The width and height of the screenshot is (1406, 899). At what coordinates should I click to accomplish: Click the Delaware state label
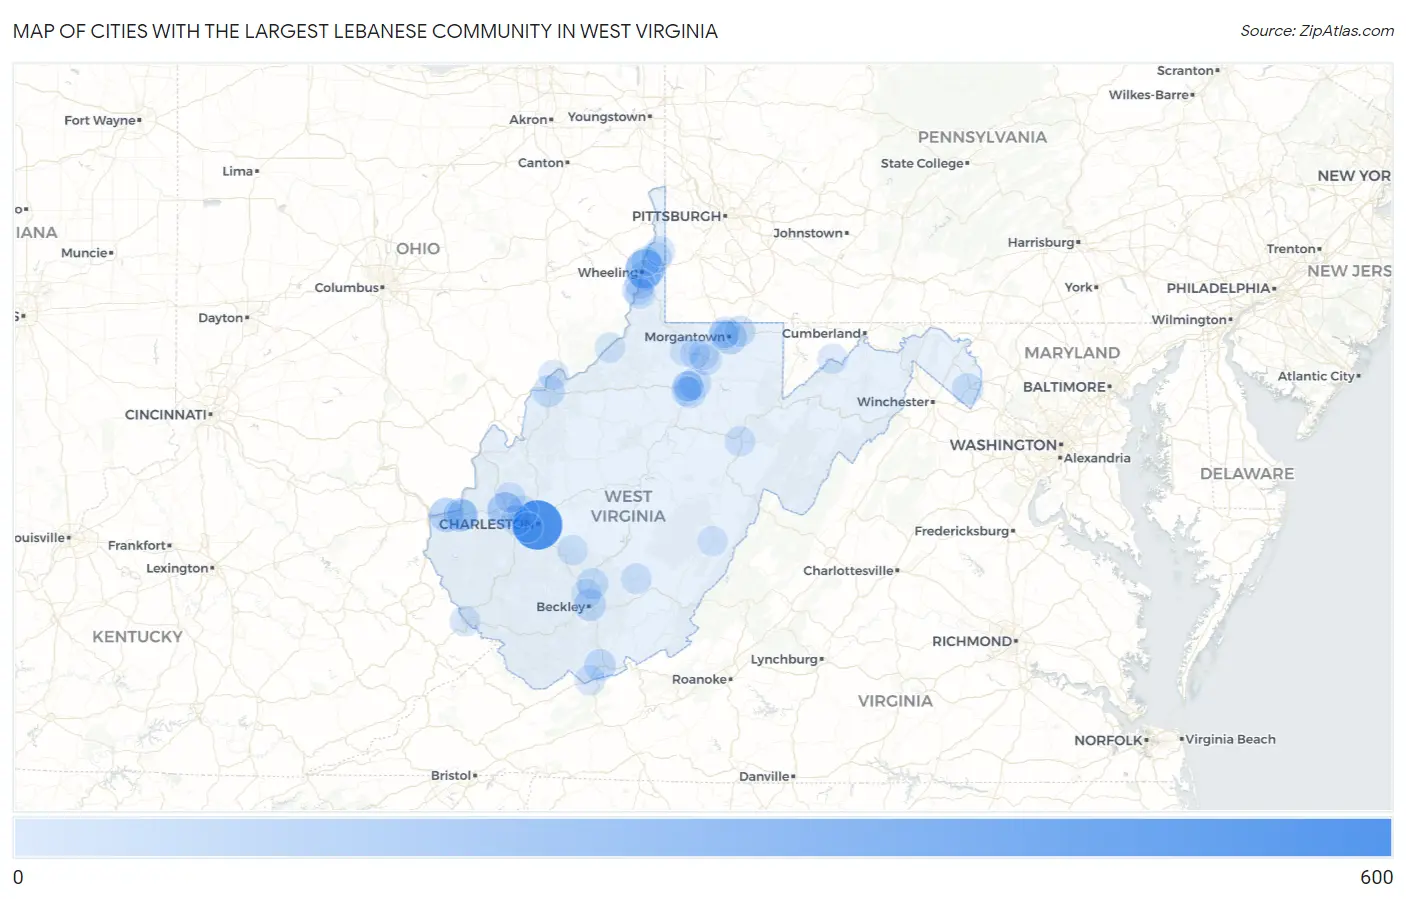click(x=1247, y=474)
